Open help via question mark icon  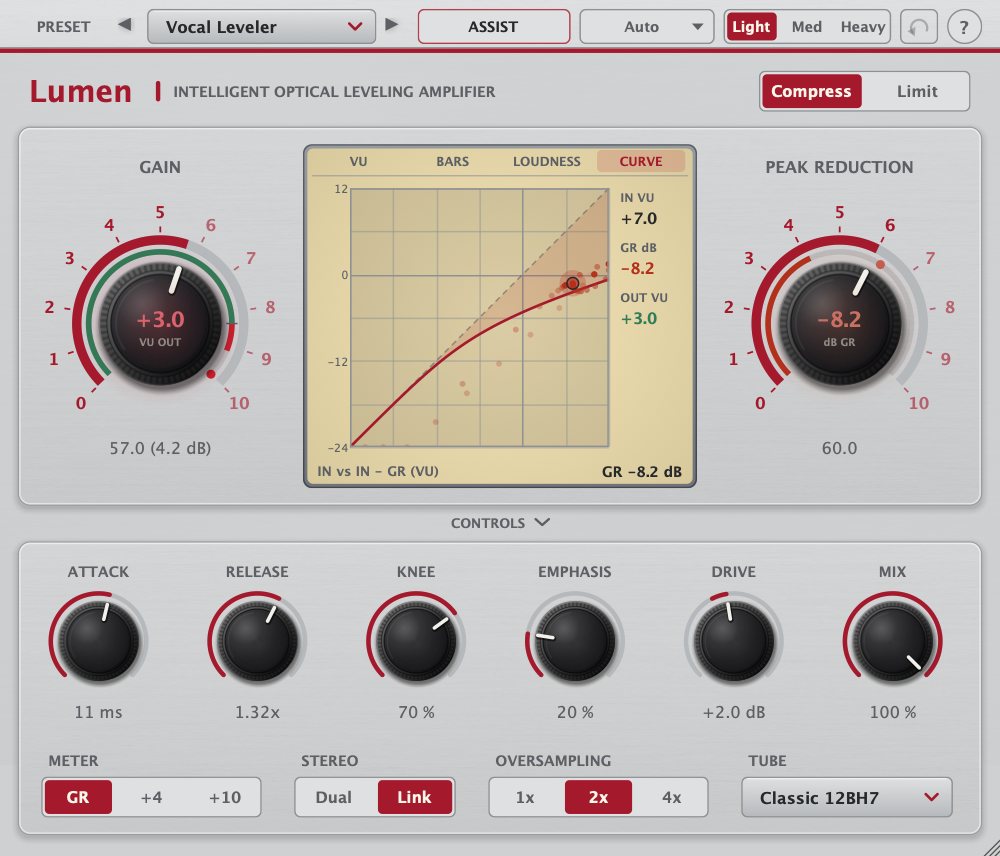tap(964, 27)
